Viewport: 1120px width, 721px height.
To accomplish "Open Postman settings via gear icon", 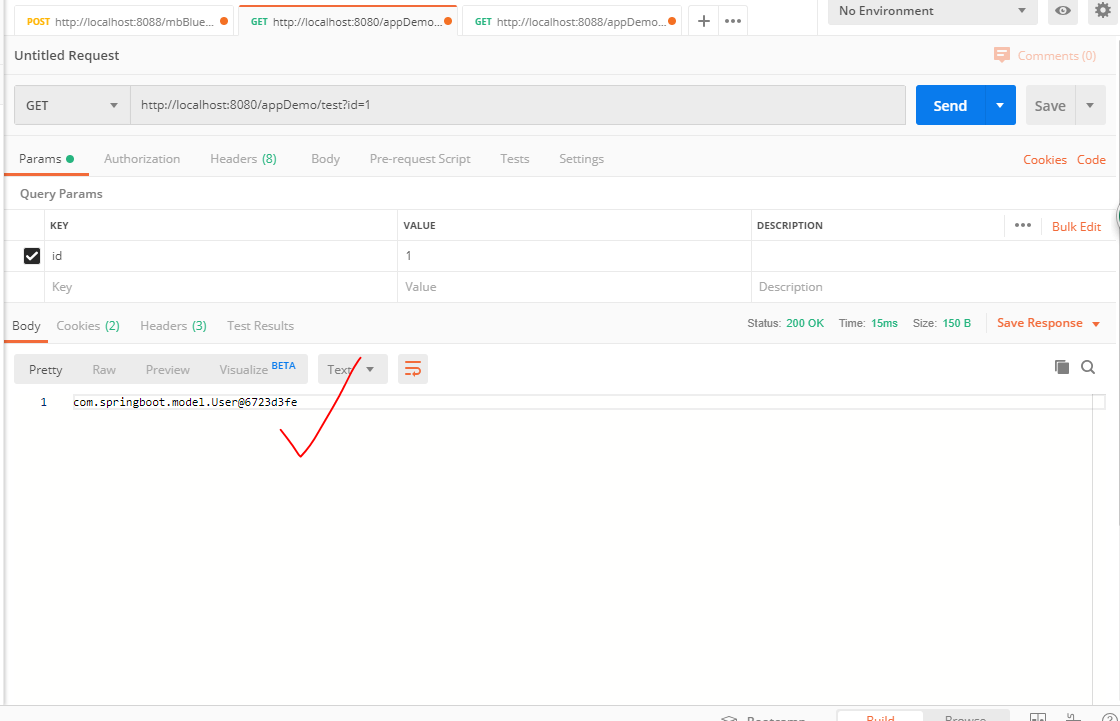I will [1100, 12].
